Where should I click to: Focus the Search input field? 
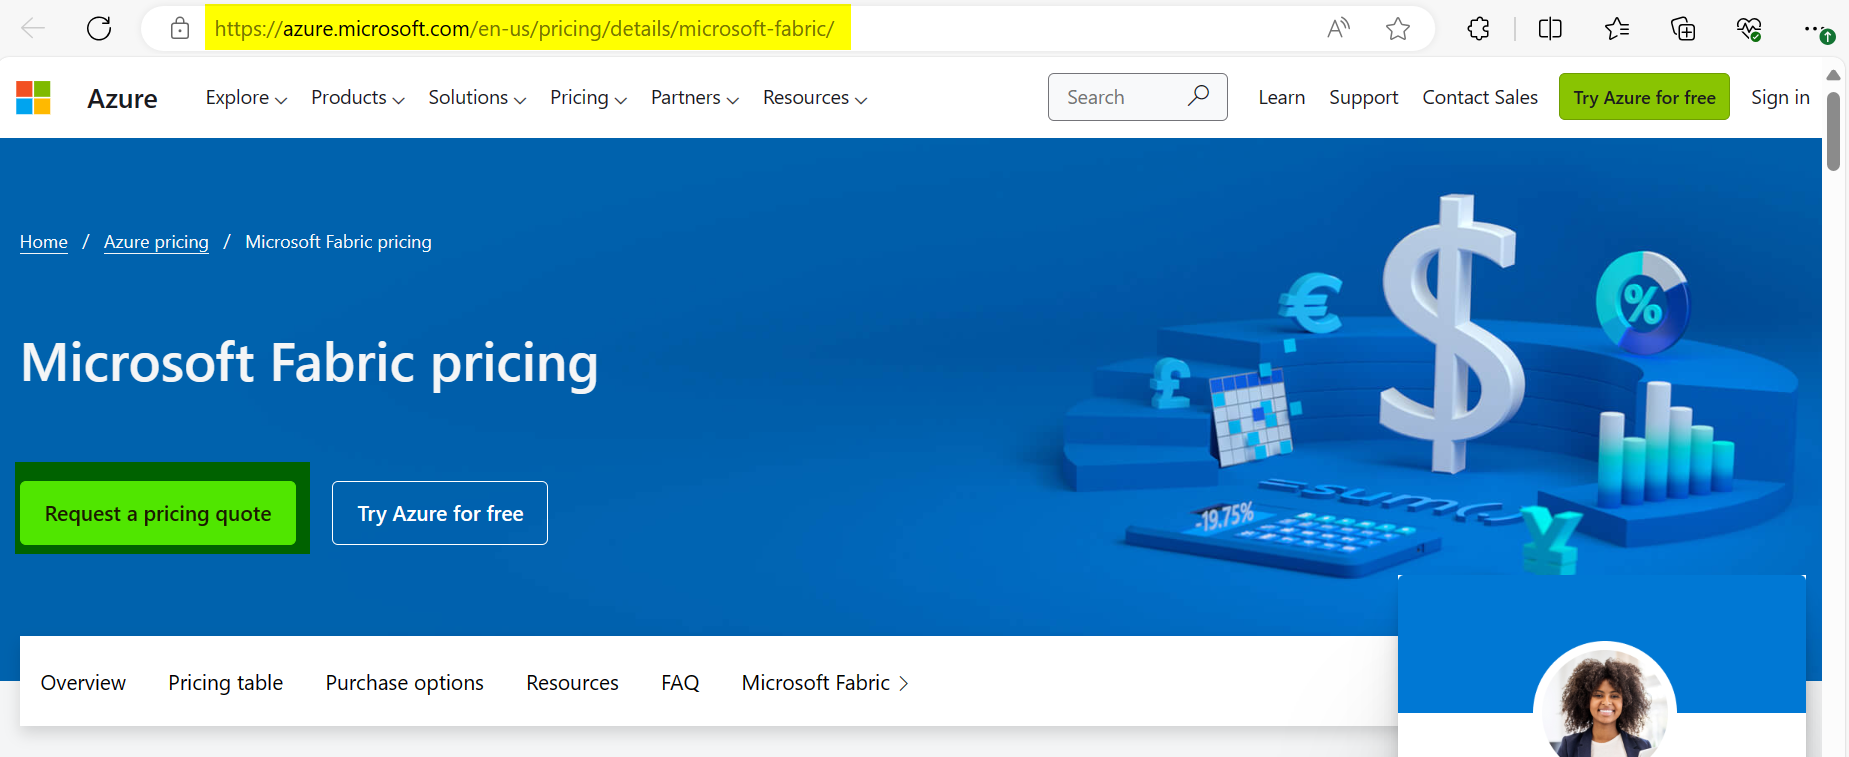coord(1137,97)
